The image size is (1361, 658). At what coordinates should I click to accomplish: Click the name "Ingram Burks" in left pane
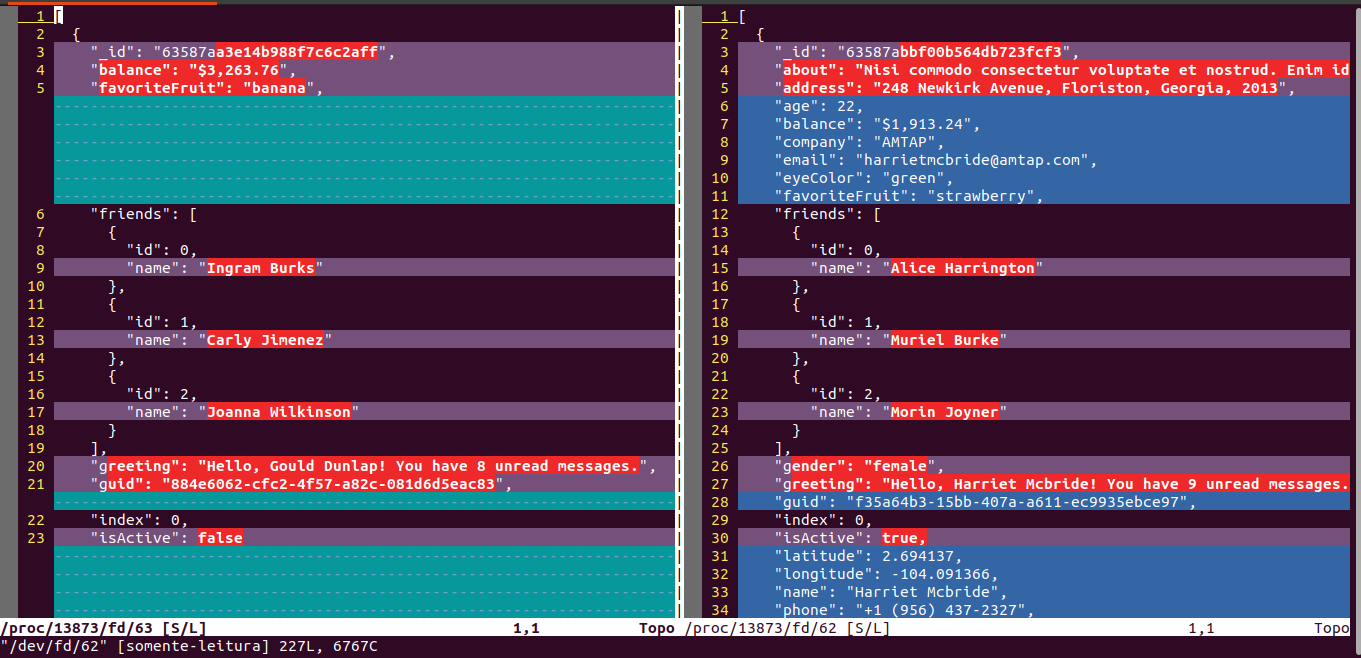(x=260, y=268)
